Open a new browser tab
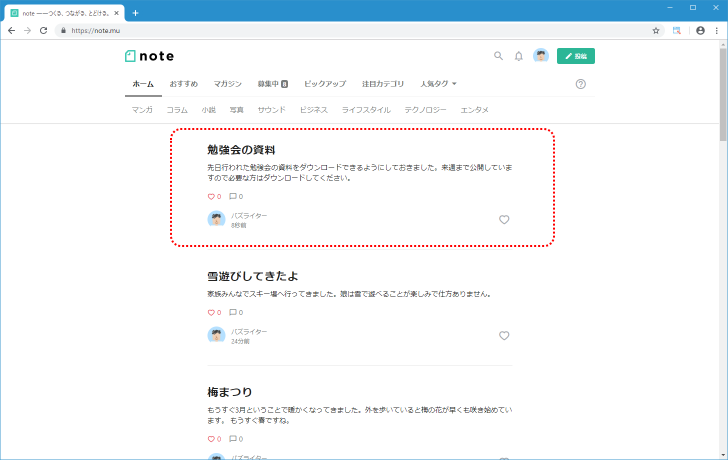The height and width of the screenshot is (460, 728). pyautogui.click(x=135, y=13)
